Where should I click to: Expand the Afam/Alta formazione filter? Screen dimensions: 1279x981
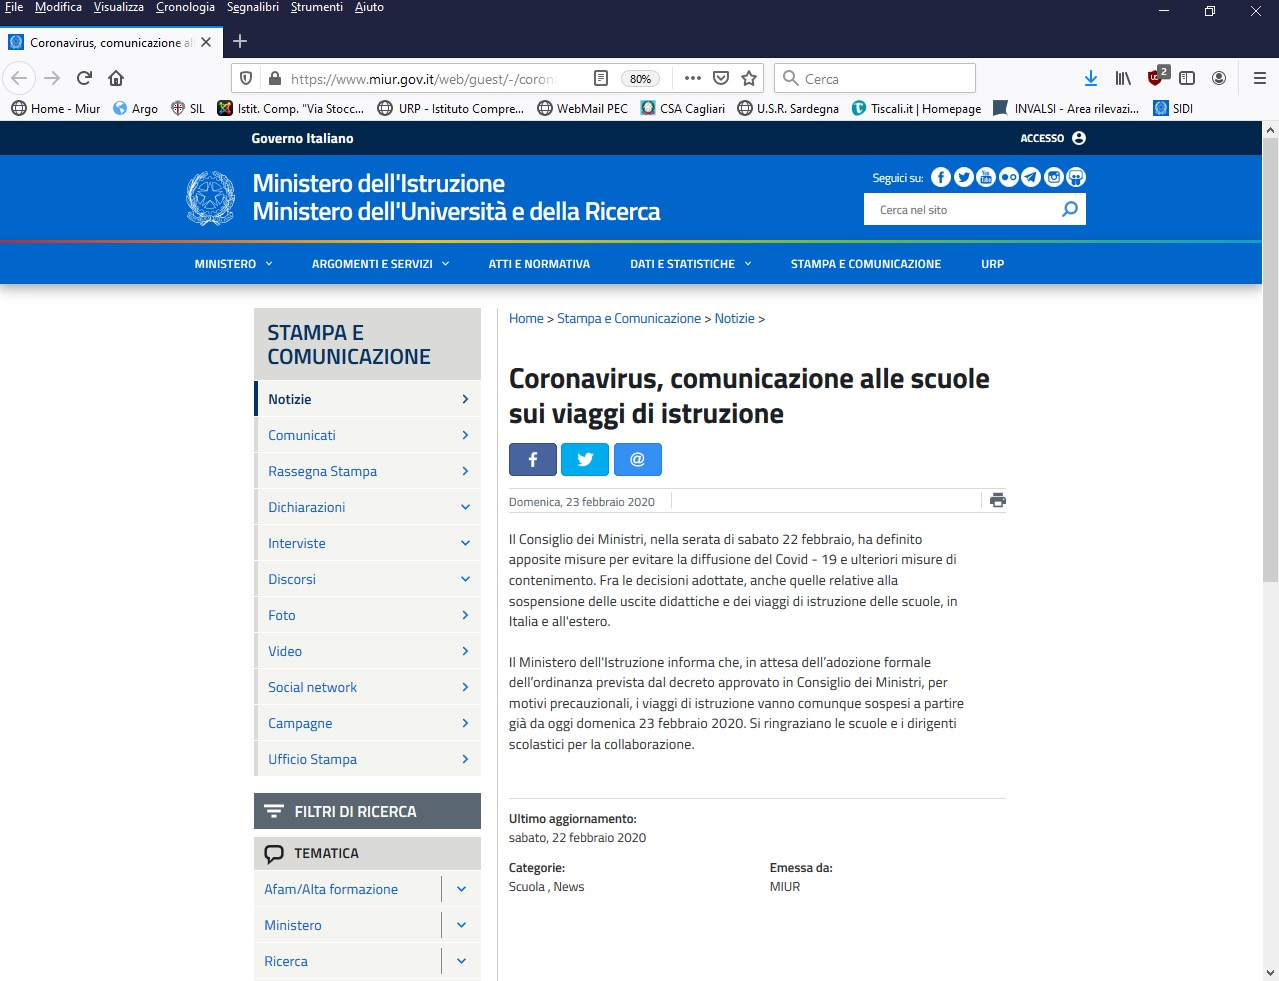pyautogui.click(x=461, y=889)
